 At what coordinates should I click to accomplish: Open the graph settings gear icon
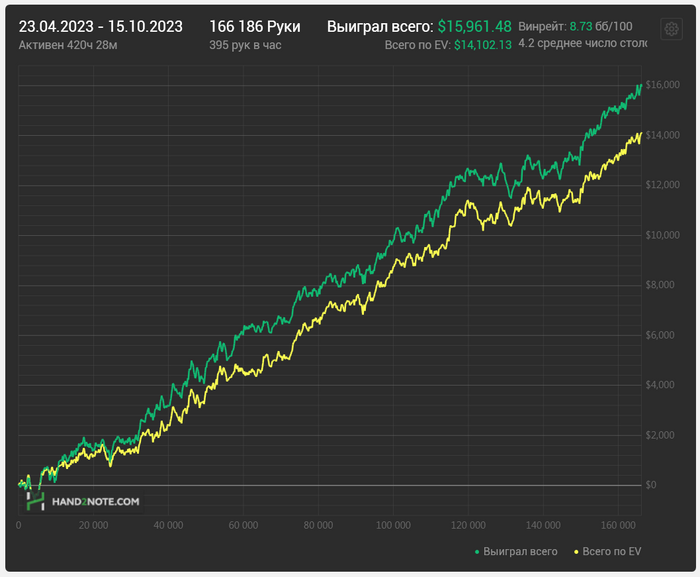(x=671, y=29)
